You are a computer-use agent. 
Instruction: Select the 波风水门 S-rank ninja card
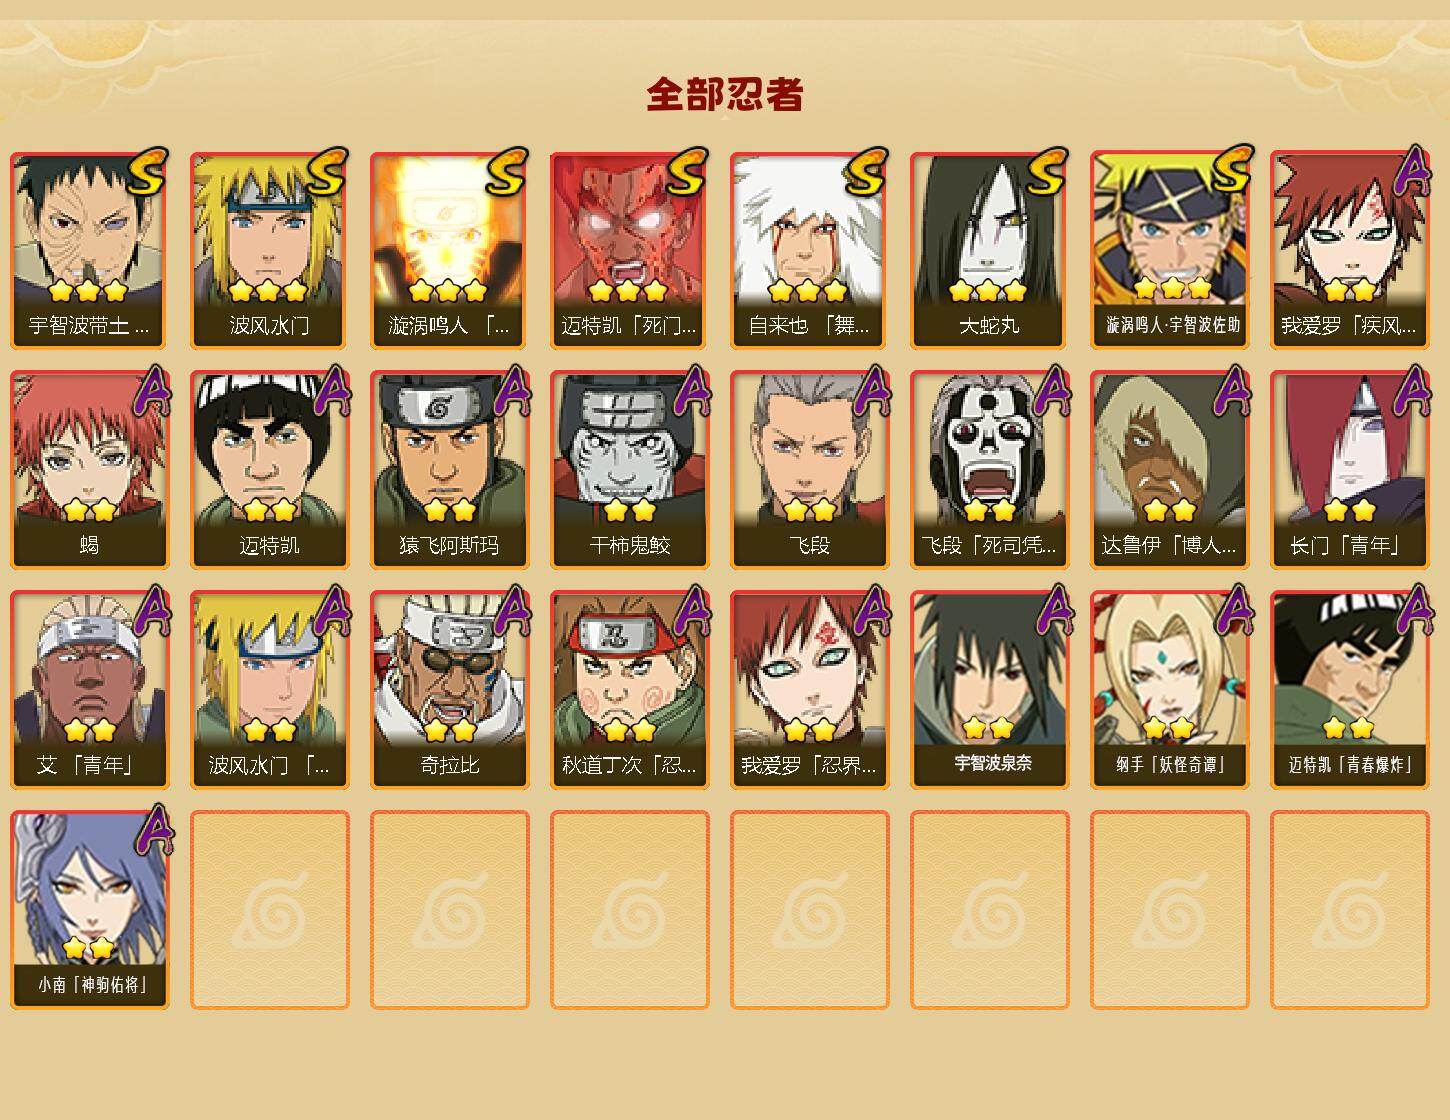pos(269,250)
